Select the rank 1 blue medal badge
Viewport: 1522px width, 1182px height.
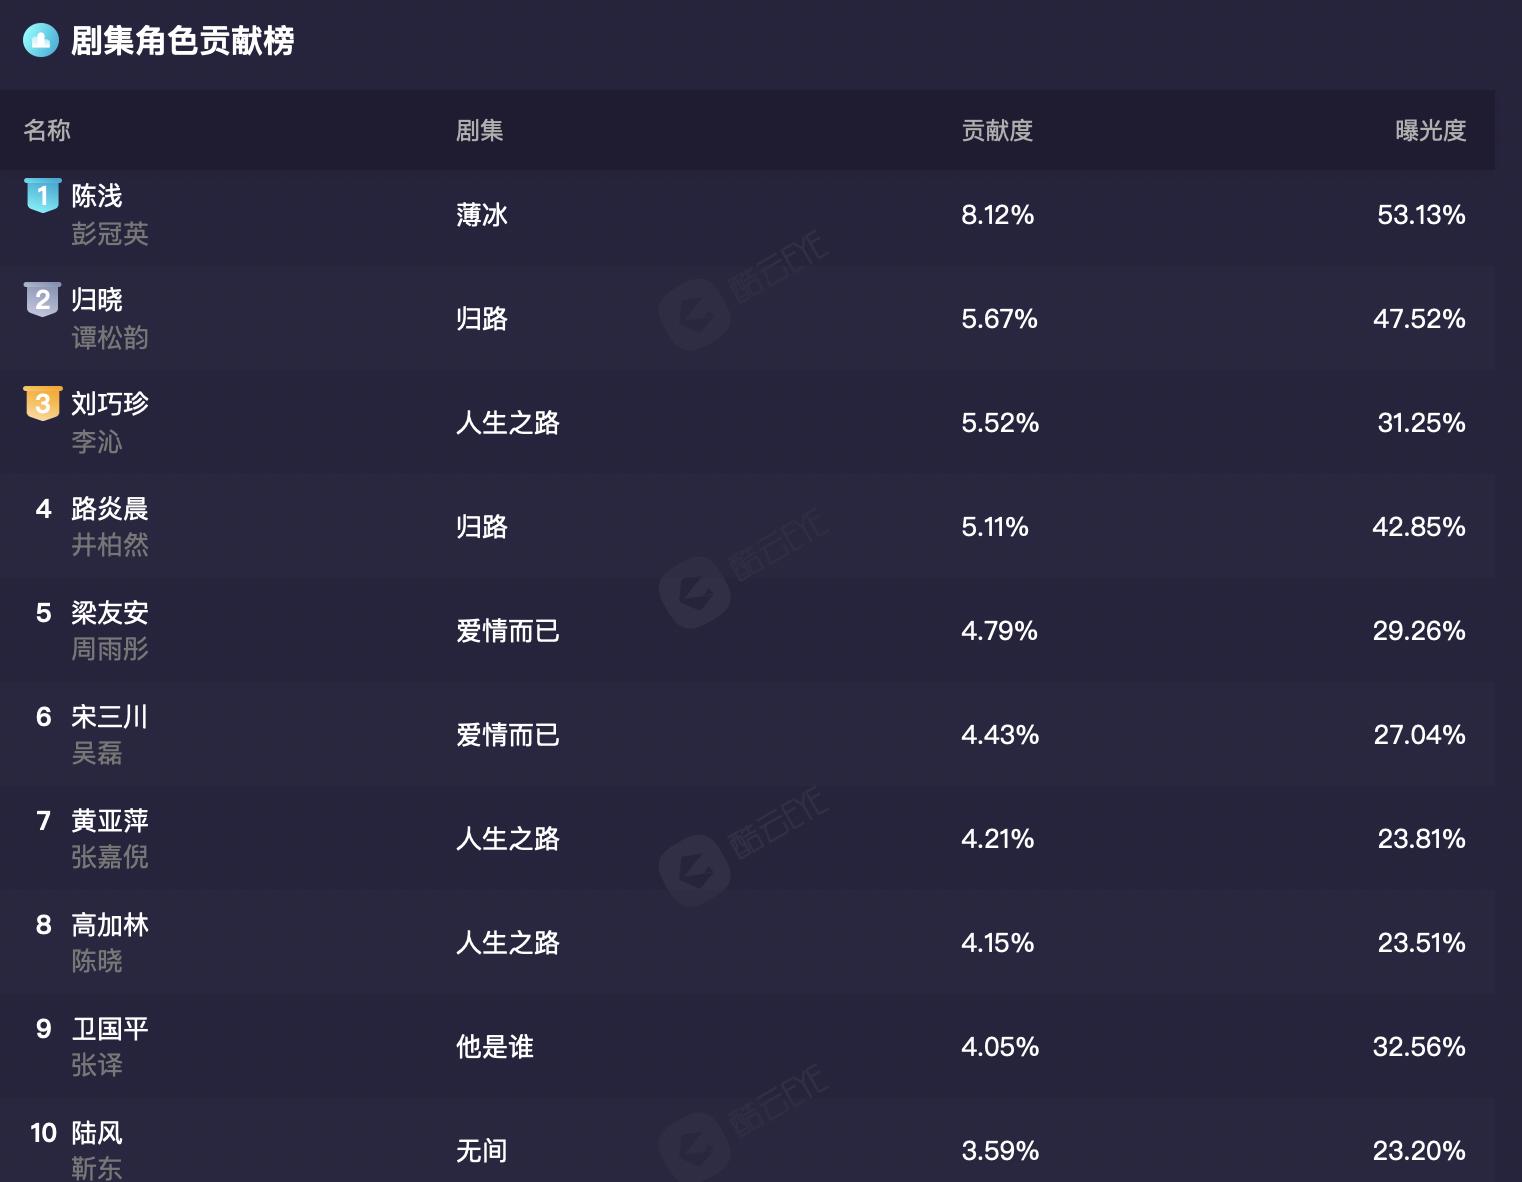coord(42,196)
